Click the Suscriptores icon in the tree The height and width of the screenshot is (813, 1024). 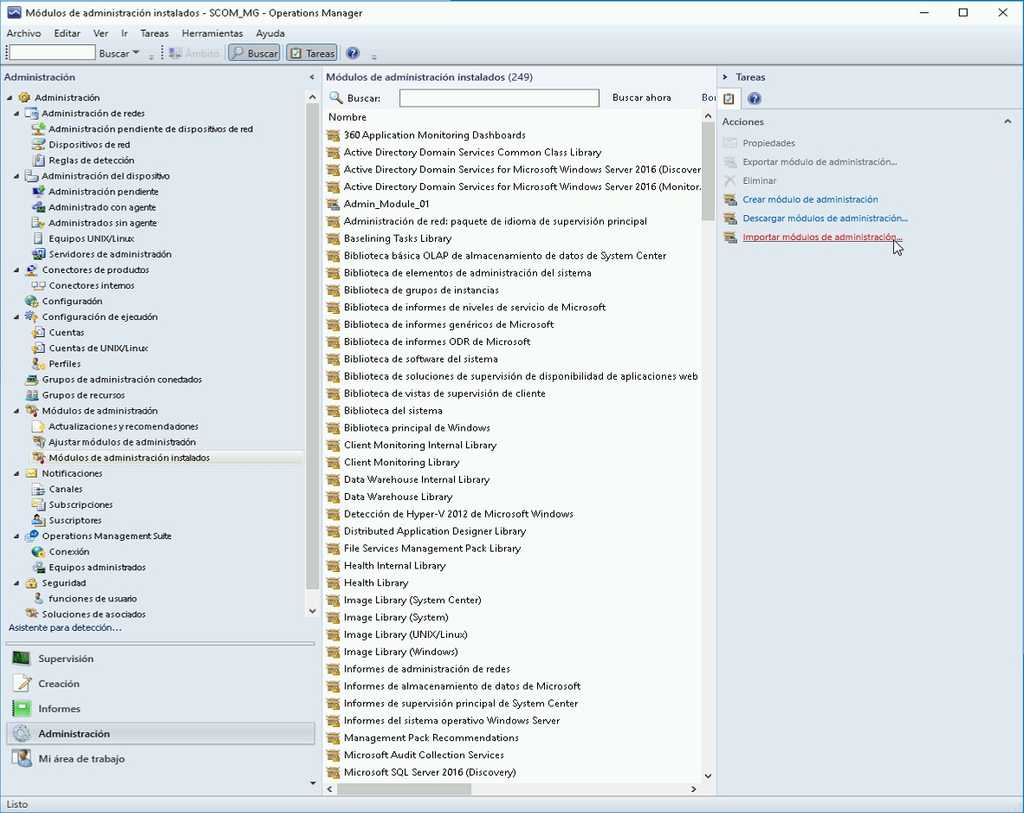click(x=39, y=521)
